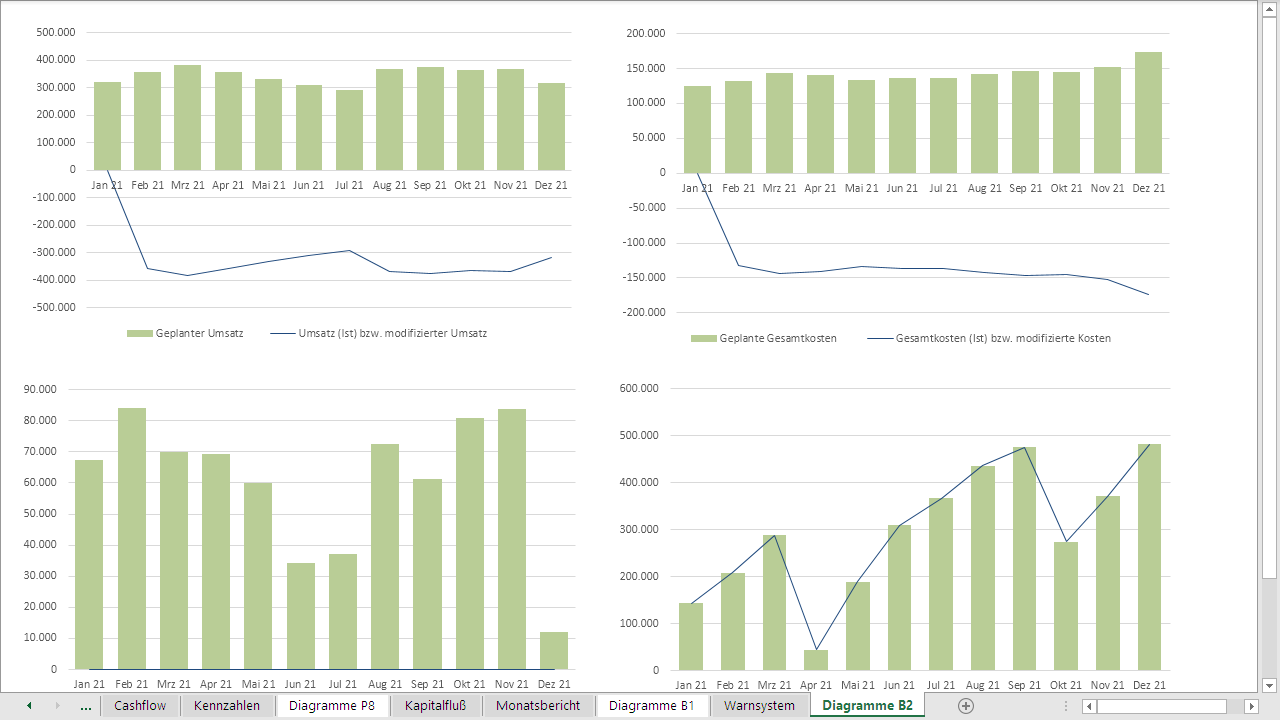Show hidden sheet tabs via ellipsis
Image resolution: width=1280 pixels, height=720 pixels.
86,706
